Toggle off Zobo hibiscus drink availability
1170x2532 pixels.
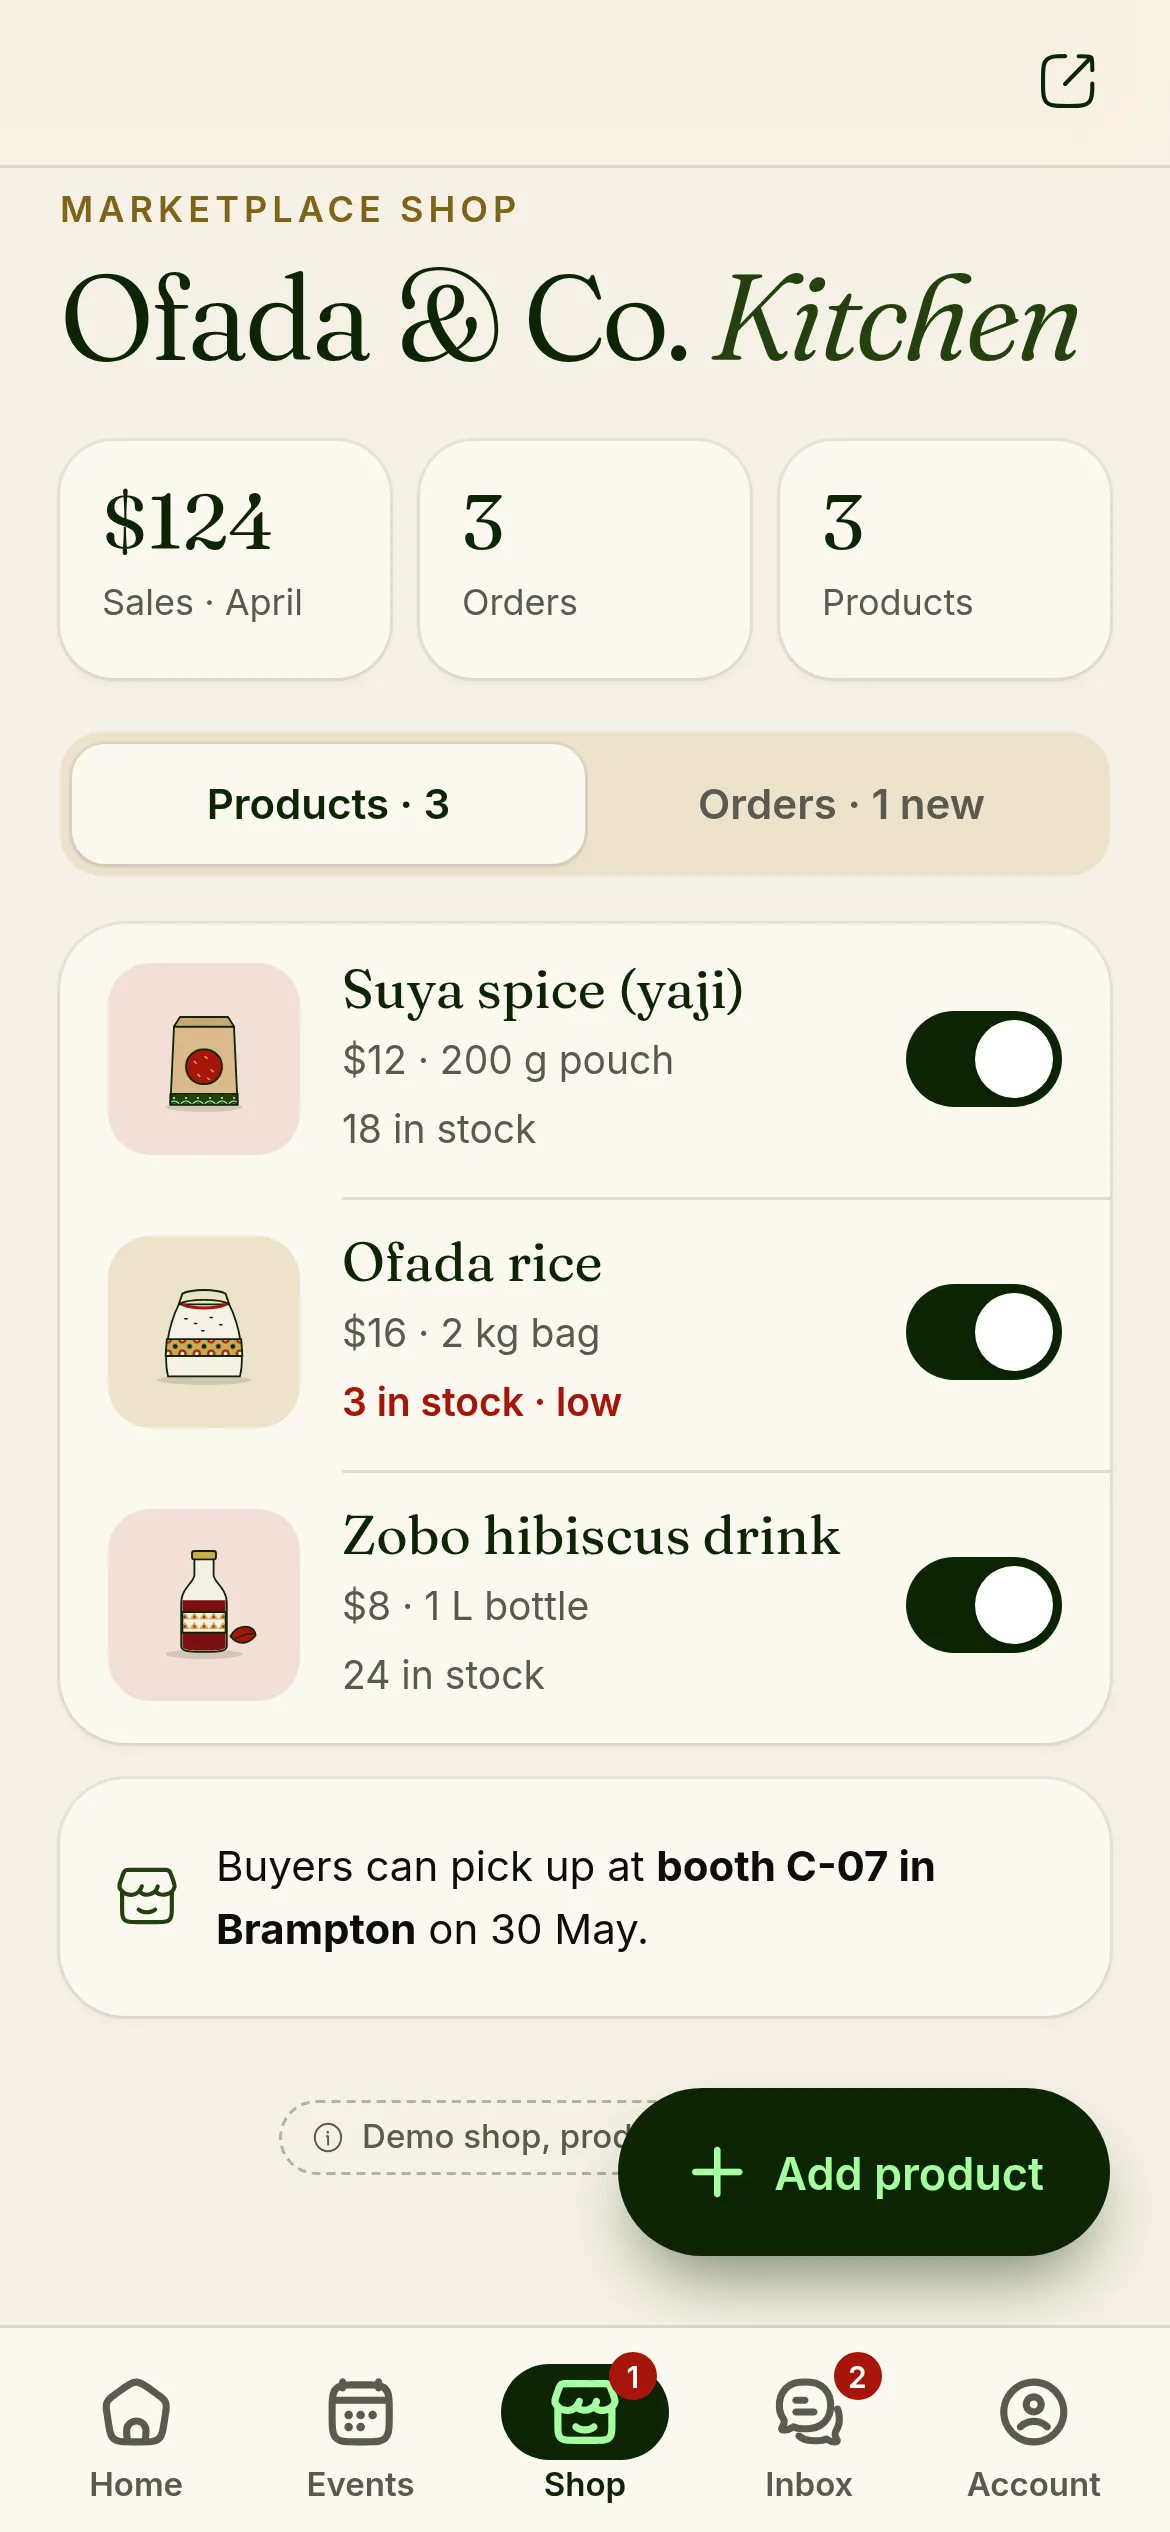point(984,1605)
